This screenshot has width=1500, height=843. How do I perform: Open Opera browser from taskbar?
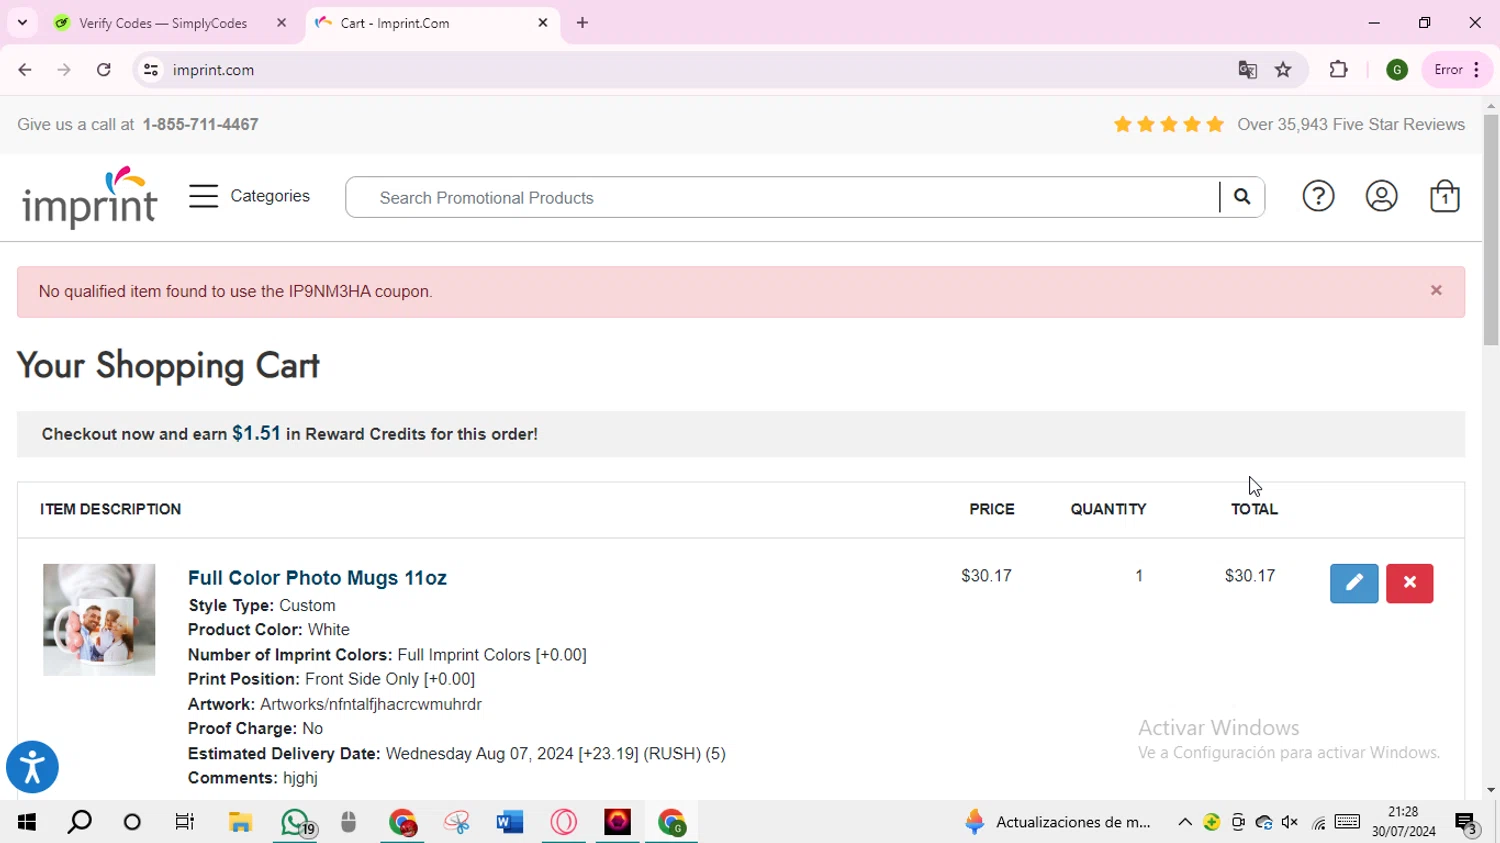click(564, 822)
